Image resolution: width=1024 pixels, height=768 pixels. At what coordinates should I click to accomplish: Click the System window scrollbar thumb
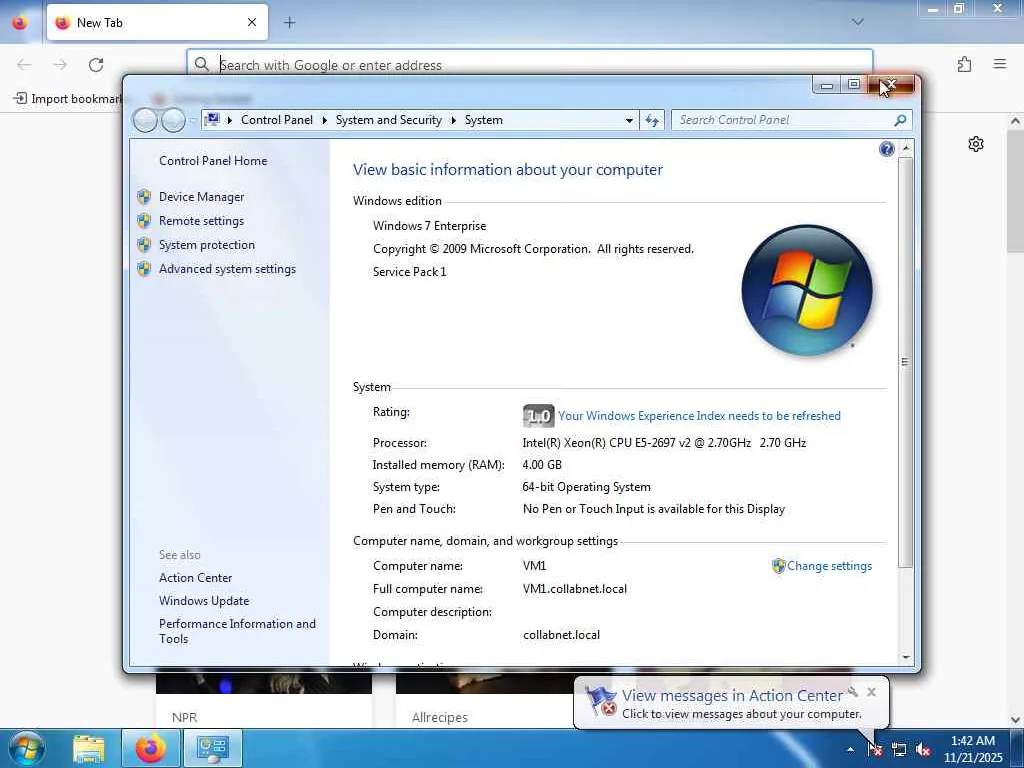905,362
